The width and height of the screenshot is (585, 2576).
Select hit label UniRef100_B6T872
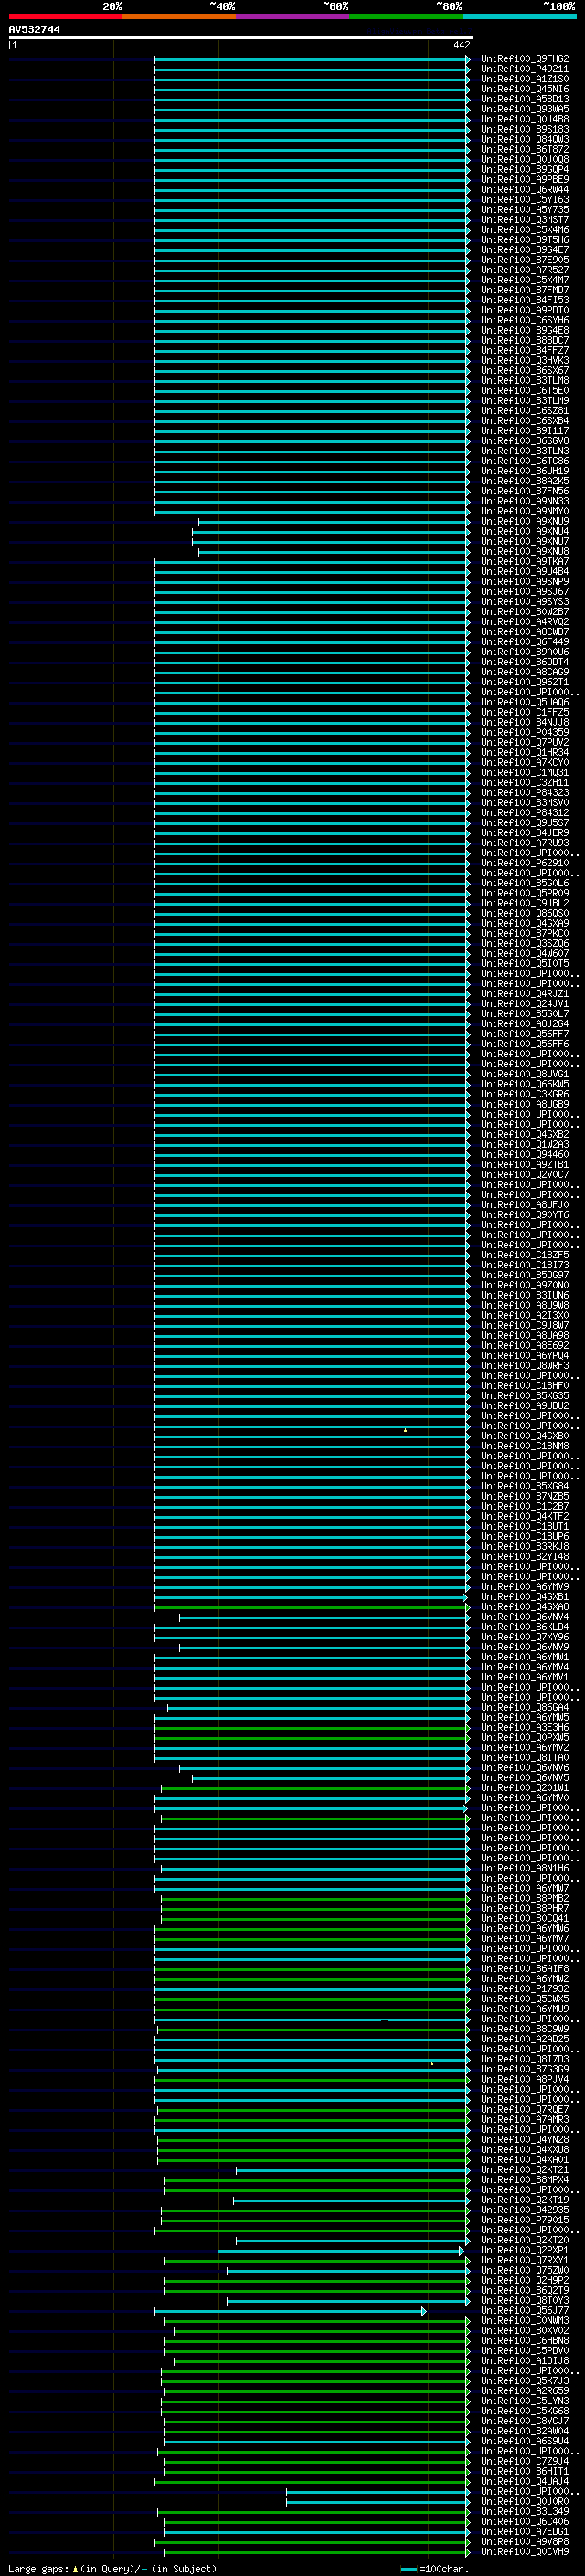(524, 149)
